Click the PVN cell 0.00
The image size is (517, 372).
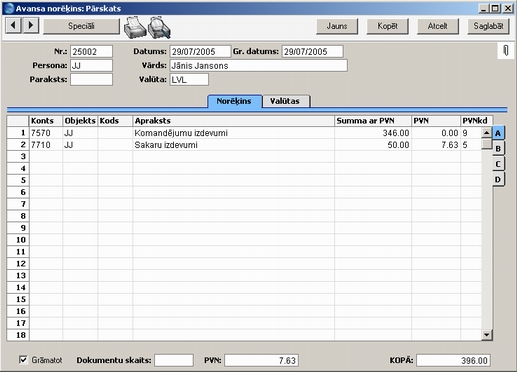tap(436, 133)
